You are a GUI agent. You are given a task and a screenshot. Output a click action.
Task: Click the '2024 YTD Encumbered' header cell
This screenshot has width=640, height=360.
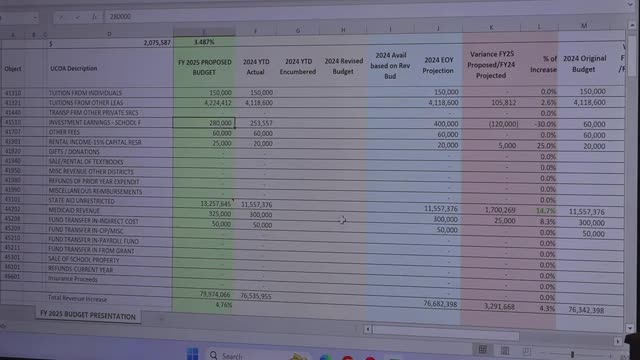pyautogui.click(x=298, y=67)
